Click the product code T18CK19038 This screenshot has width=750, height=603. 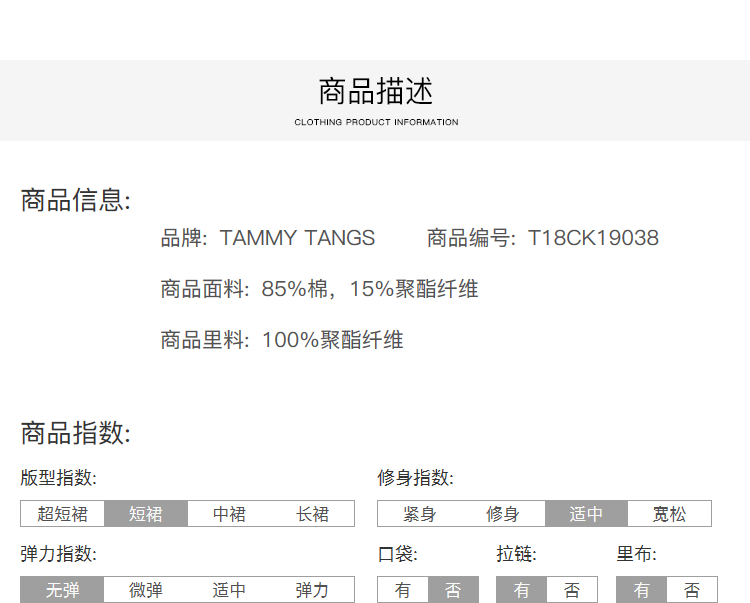coord(593,238)
